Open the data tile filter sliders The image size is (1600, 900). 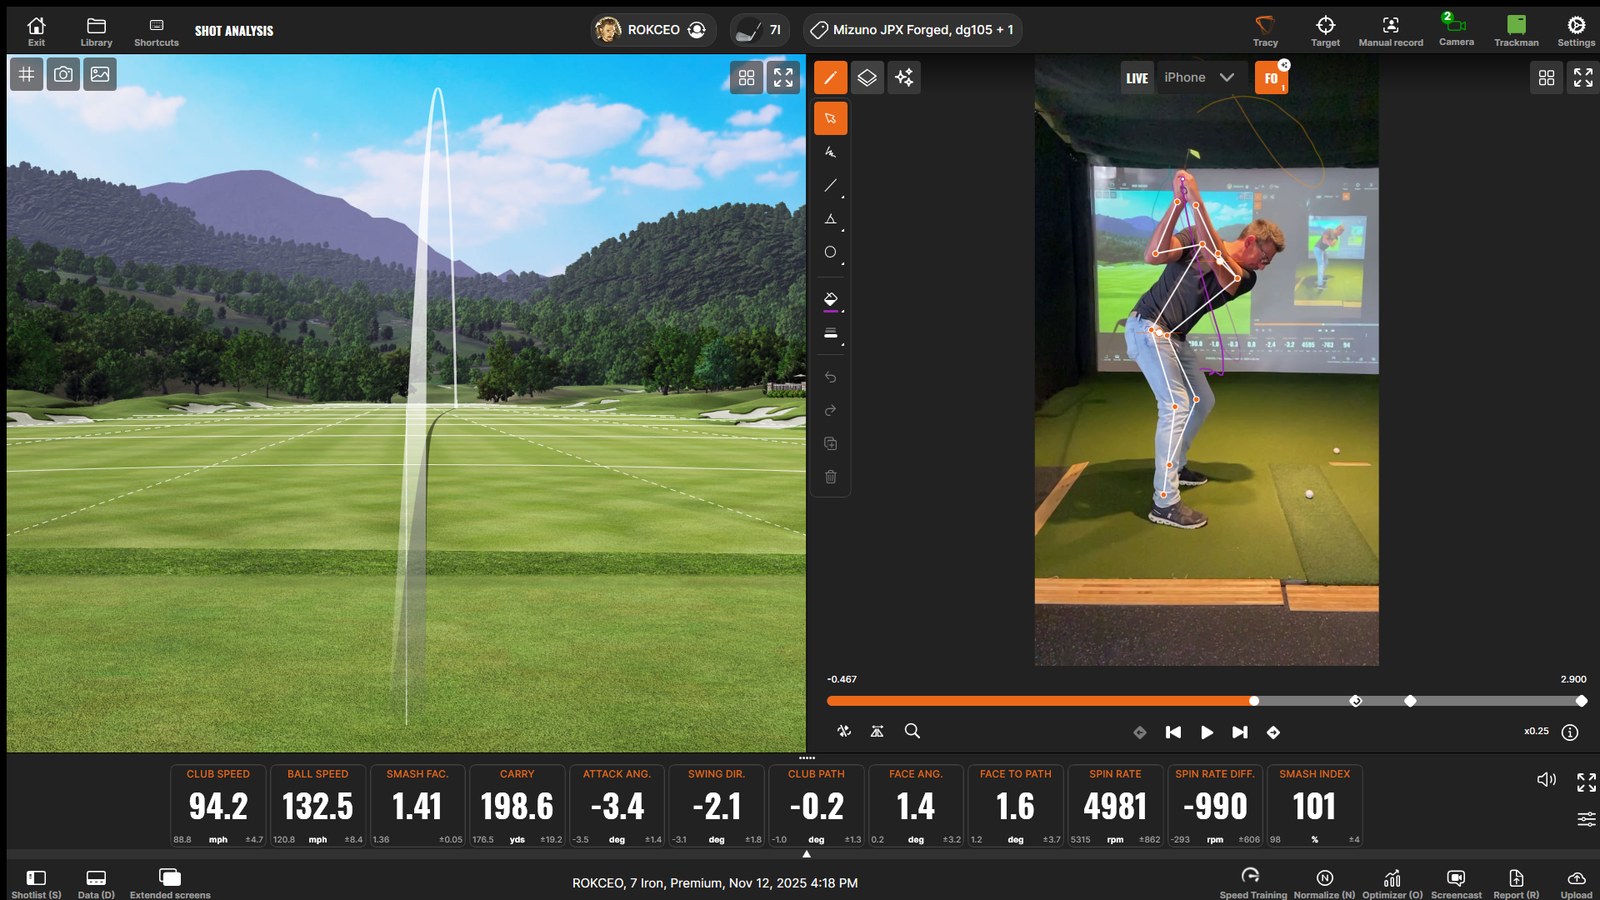1586,819
